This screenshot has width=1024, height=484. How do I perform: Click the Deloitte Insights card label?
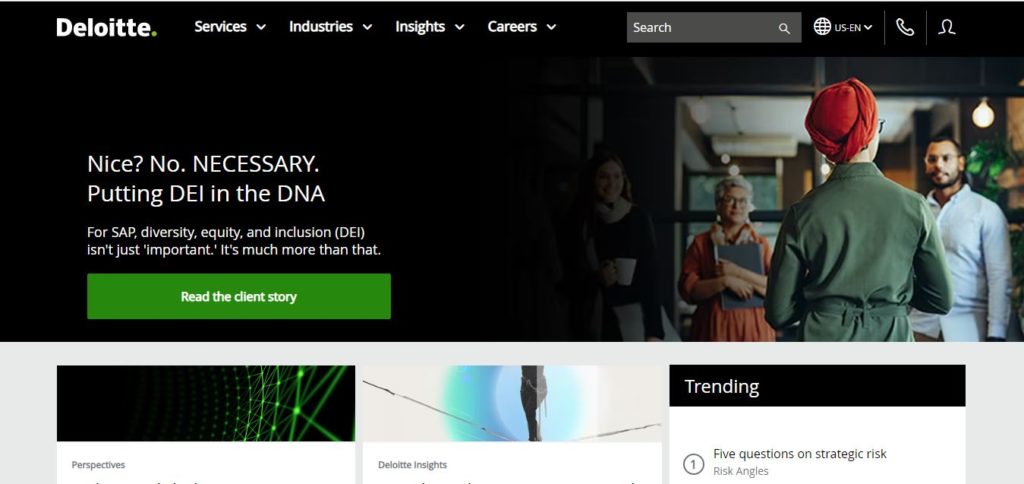(x=412, y=465)
